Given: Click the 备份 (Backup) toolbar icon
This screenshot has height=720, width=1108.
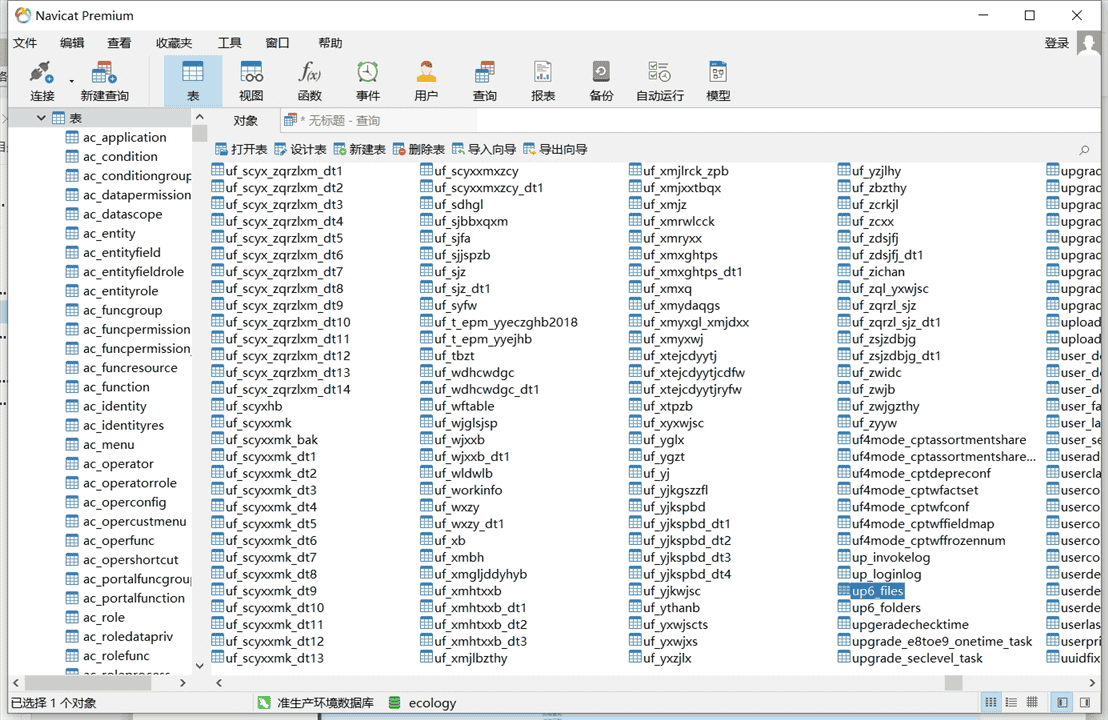Looking at the screenshot, I should [601, 80].
